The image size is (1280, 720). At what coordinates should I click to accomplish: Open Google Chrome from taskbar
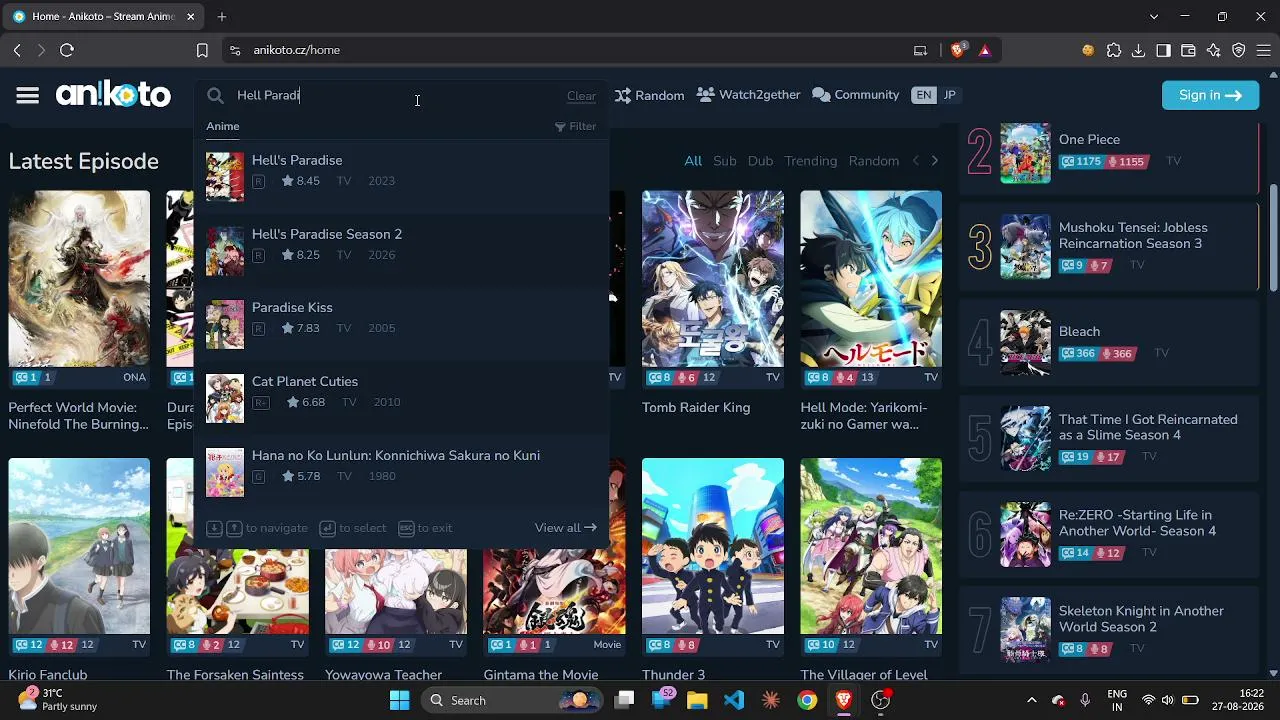[807, 700]
